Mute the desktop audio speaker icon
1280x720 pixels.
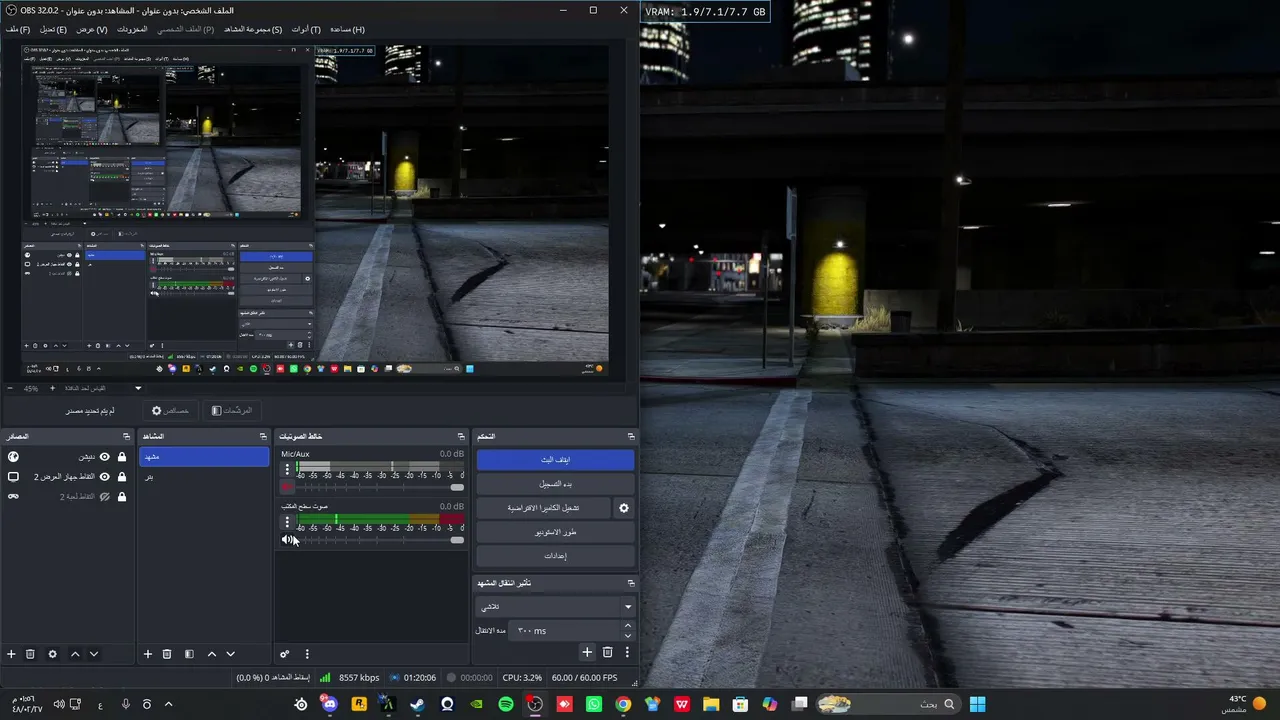point(288,540)
